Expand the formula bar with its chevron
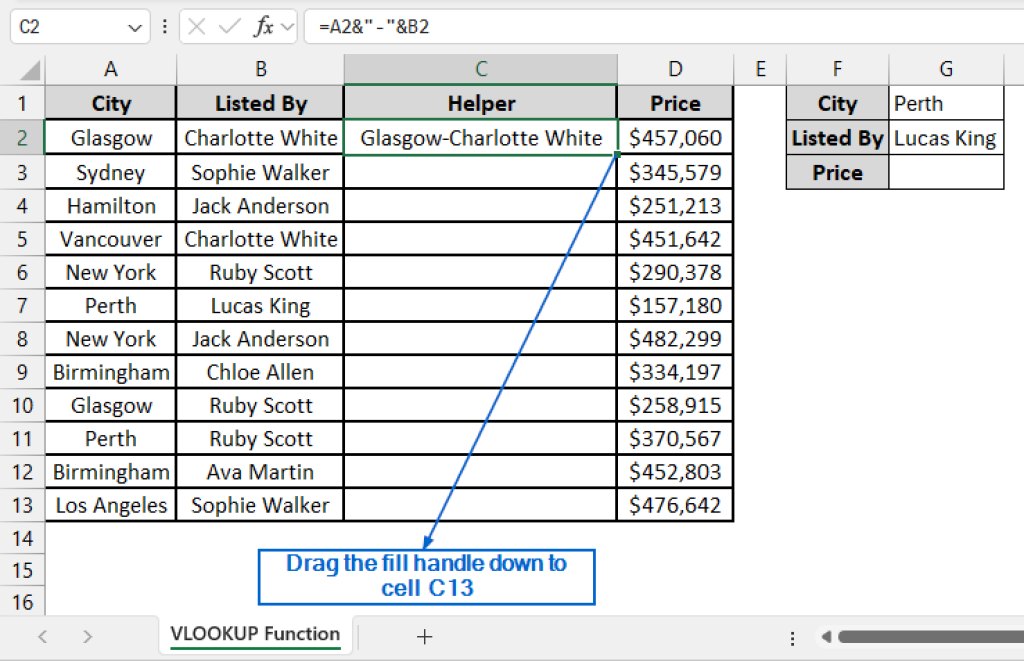Screen dimensions: 1024x661 [287, 27]
